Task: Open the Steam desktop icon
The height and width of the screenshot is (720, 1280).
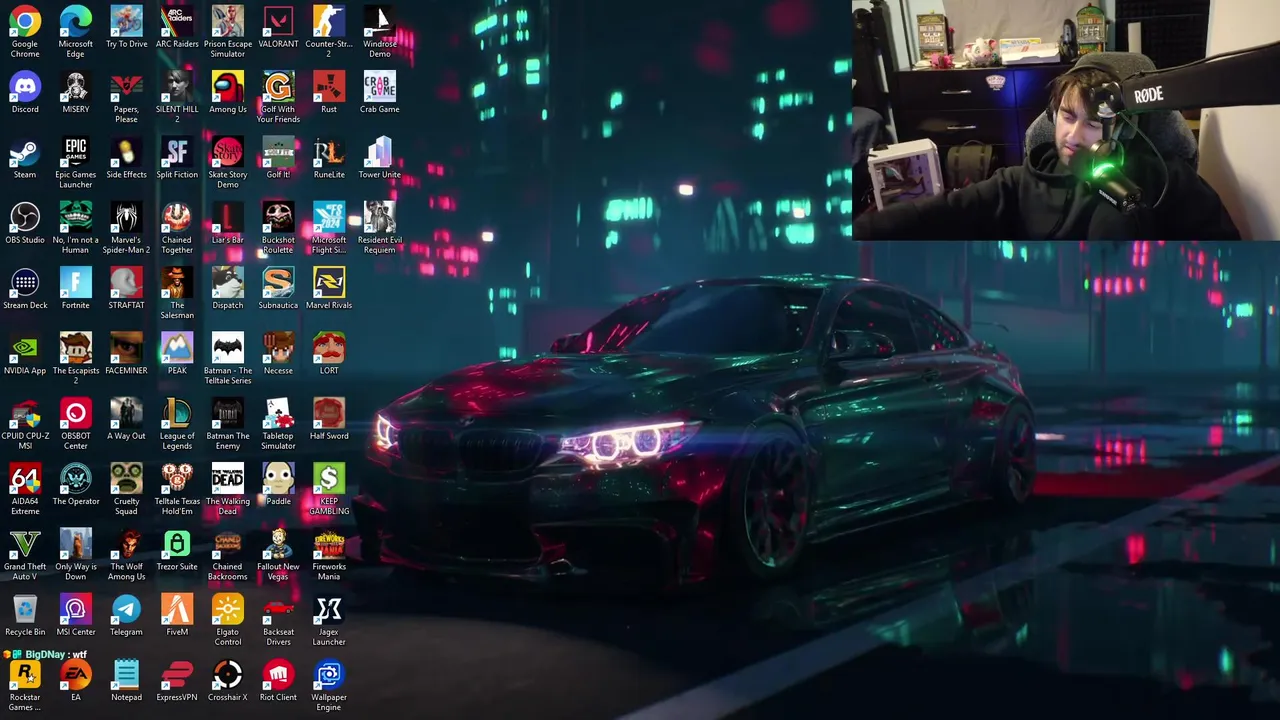Action: (25, 158)
